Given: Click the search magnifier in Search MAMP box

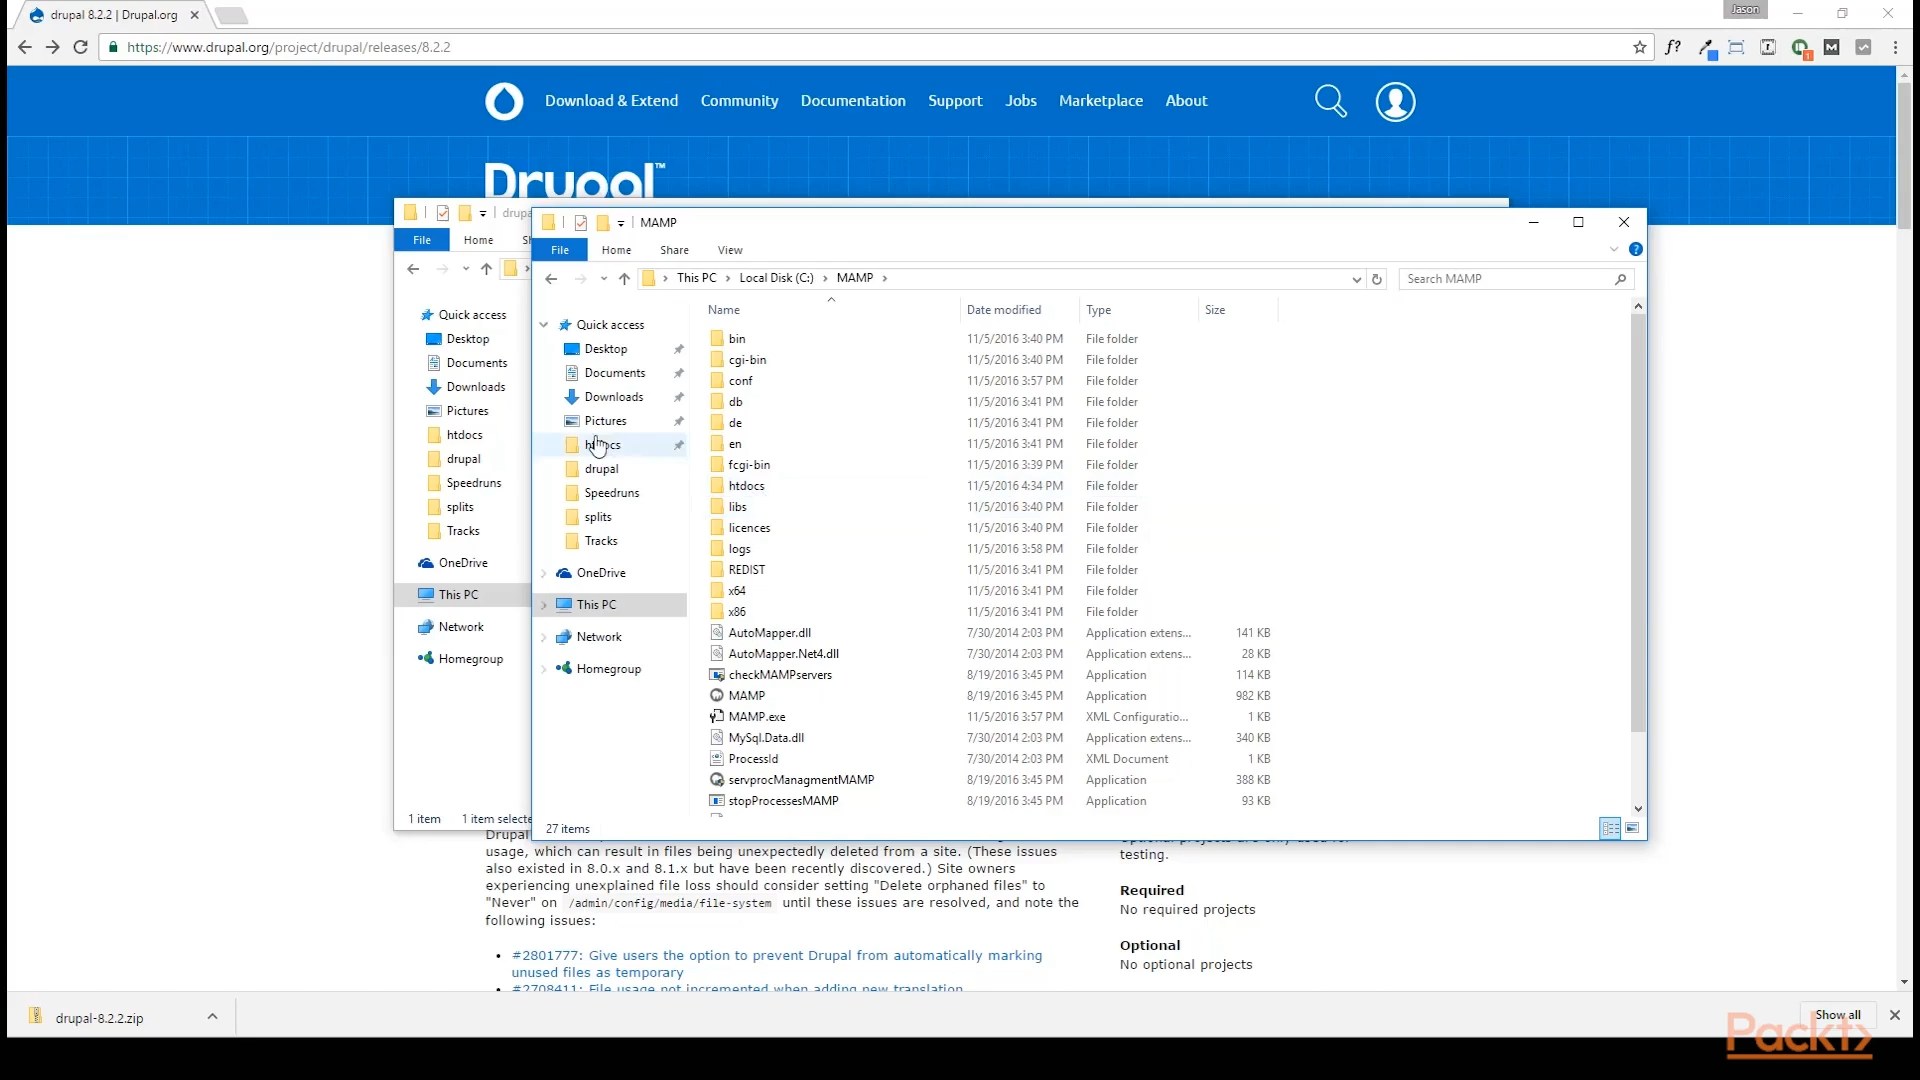Looking at the screenshot, I should point(1621,279).
